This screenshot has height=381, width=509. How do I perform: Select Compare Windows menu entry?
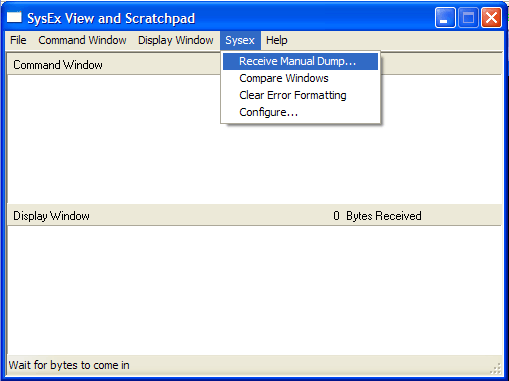pos(300,78)
